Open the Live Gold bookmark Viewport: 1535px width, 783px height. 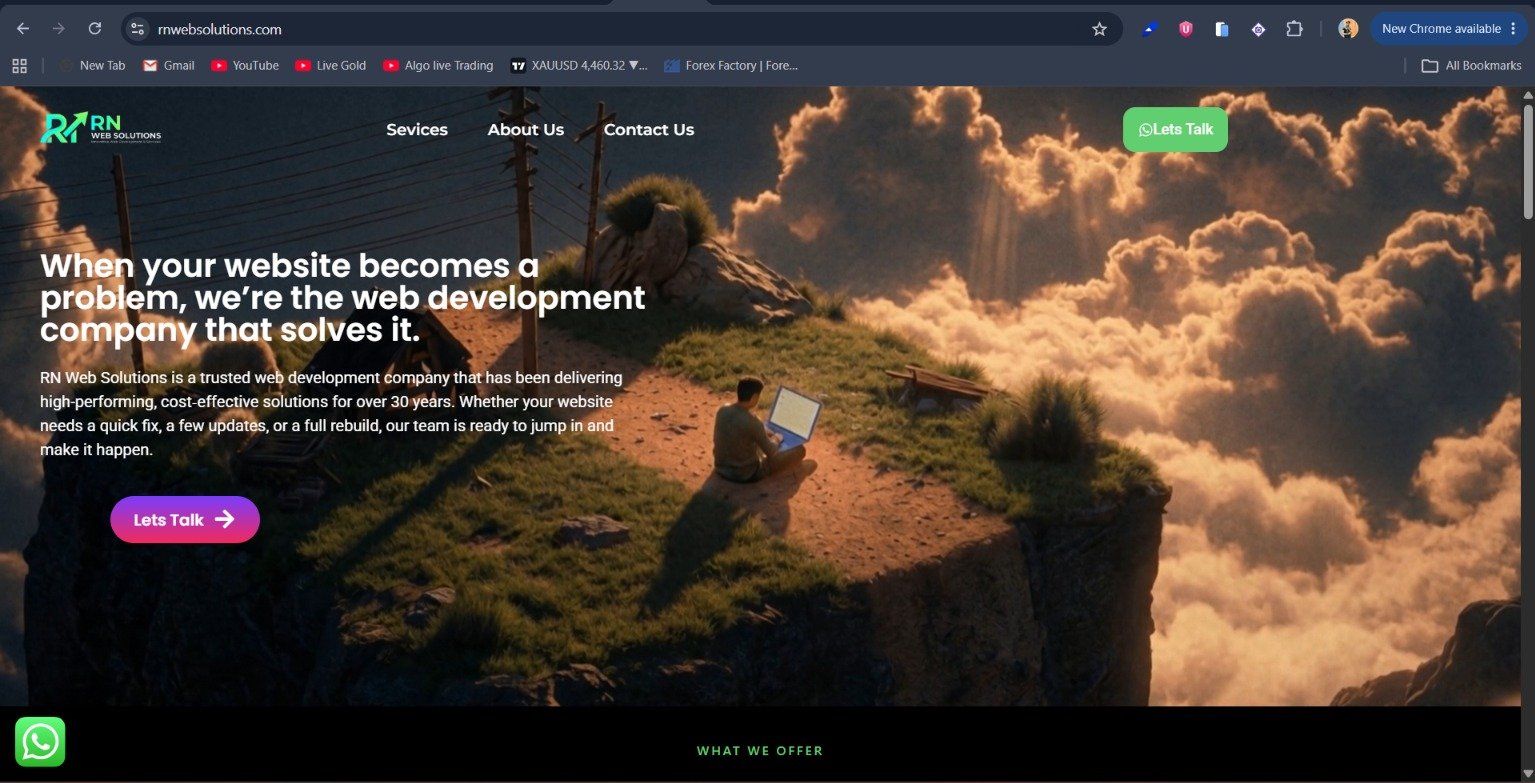pyautogui.click(x=331, y=65)
